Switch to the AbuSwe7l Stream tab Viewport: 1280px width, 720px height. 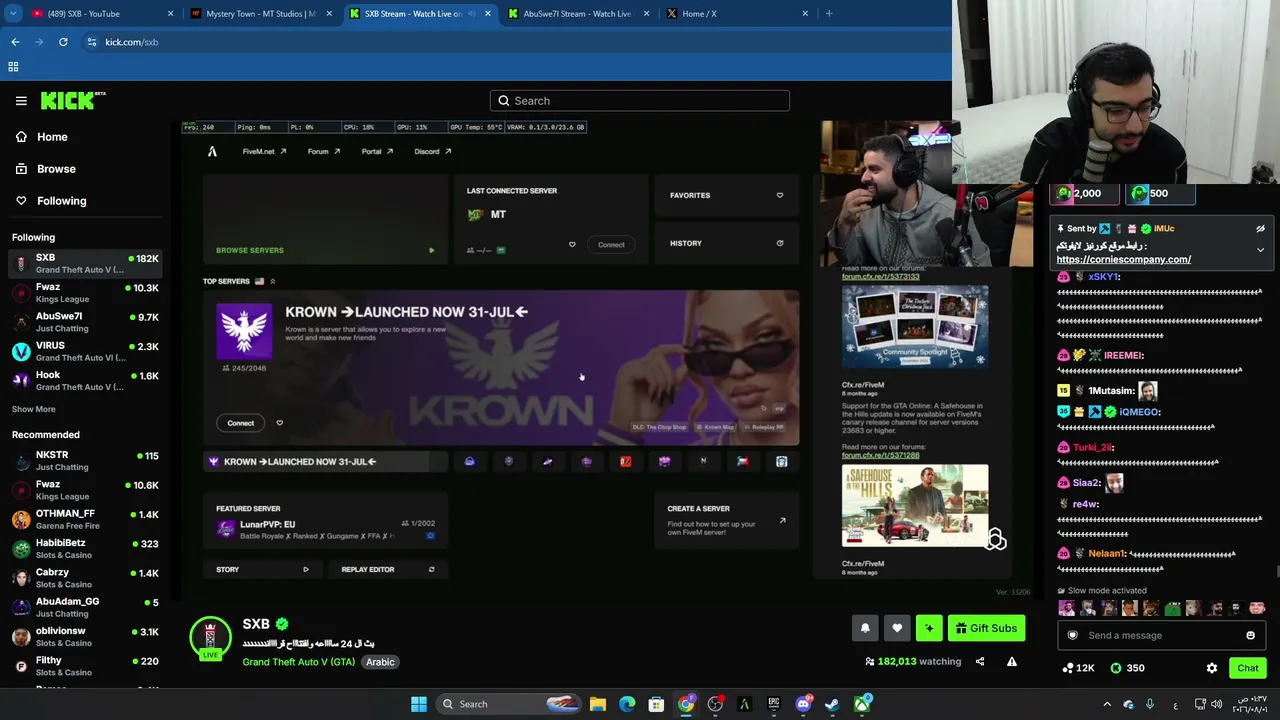[x=577, y=13]
